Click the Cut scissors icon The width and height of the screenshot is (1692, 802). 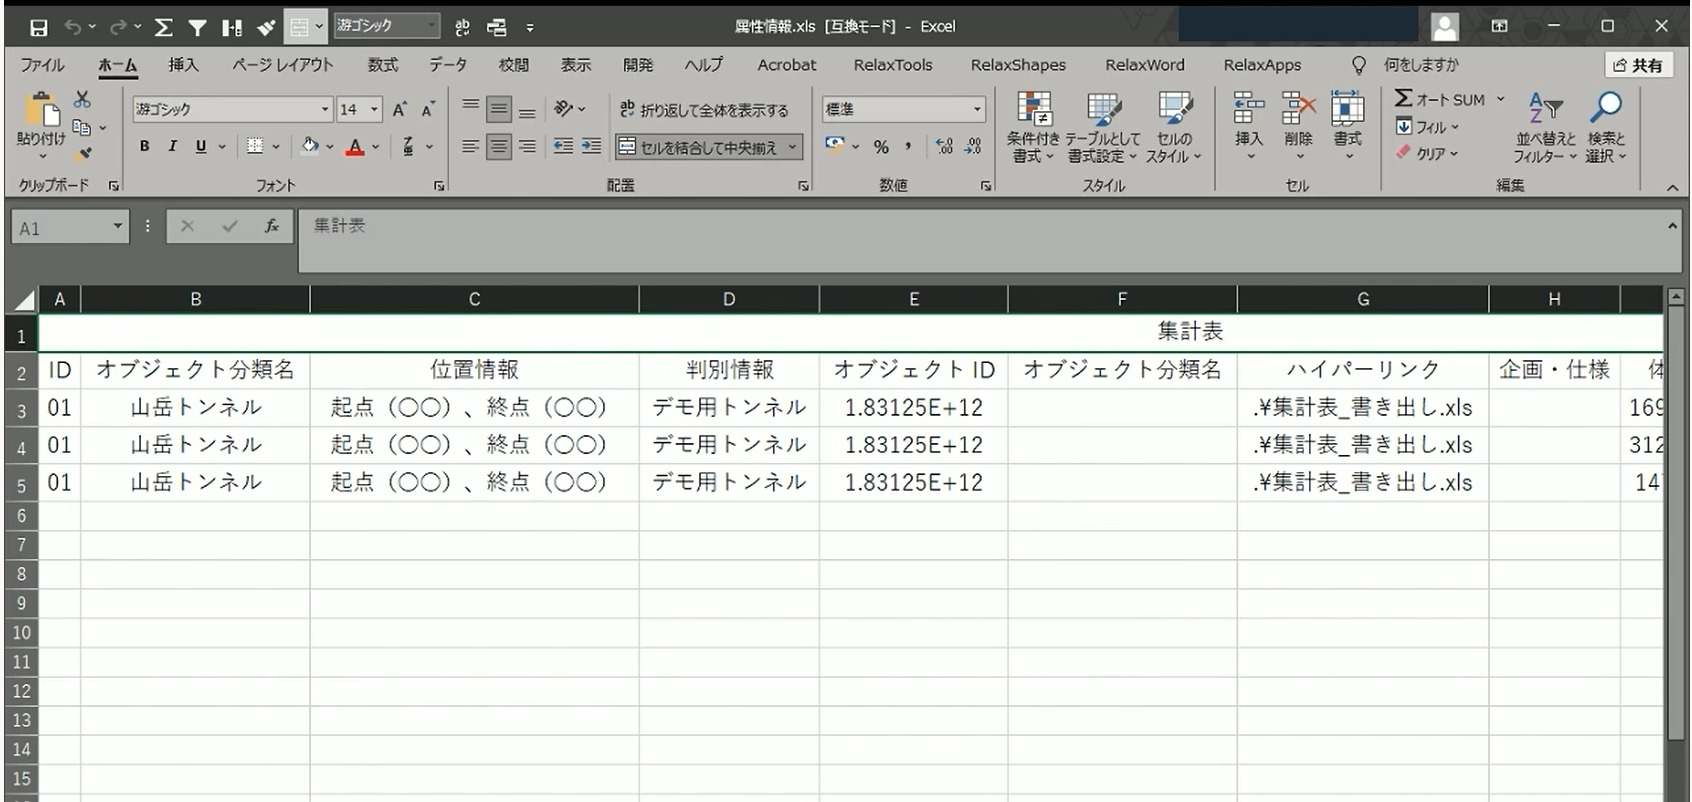82,100
